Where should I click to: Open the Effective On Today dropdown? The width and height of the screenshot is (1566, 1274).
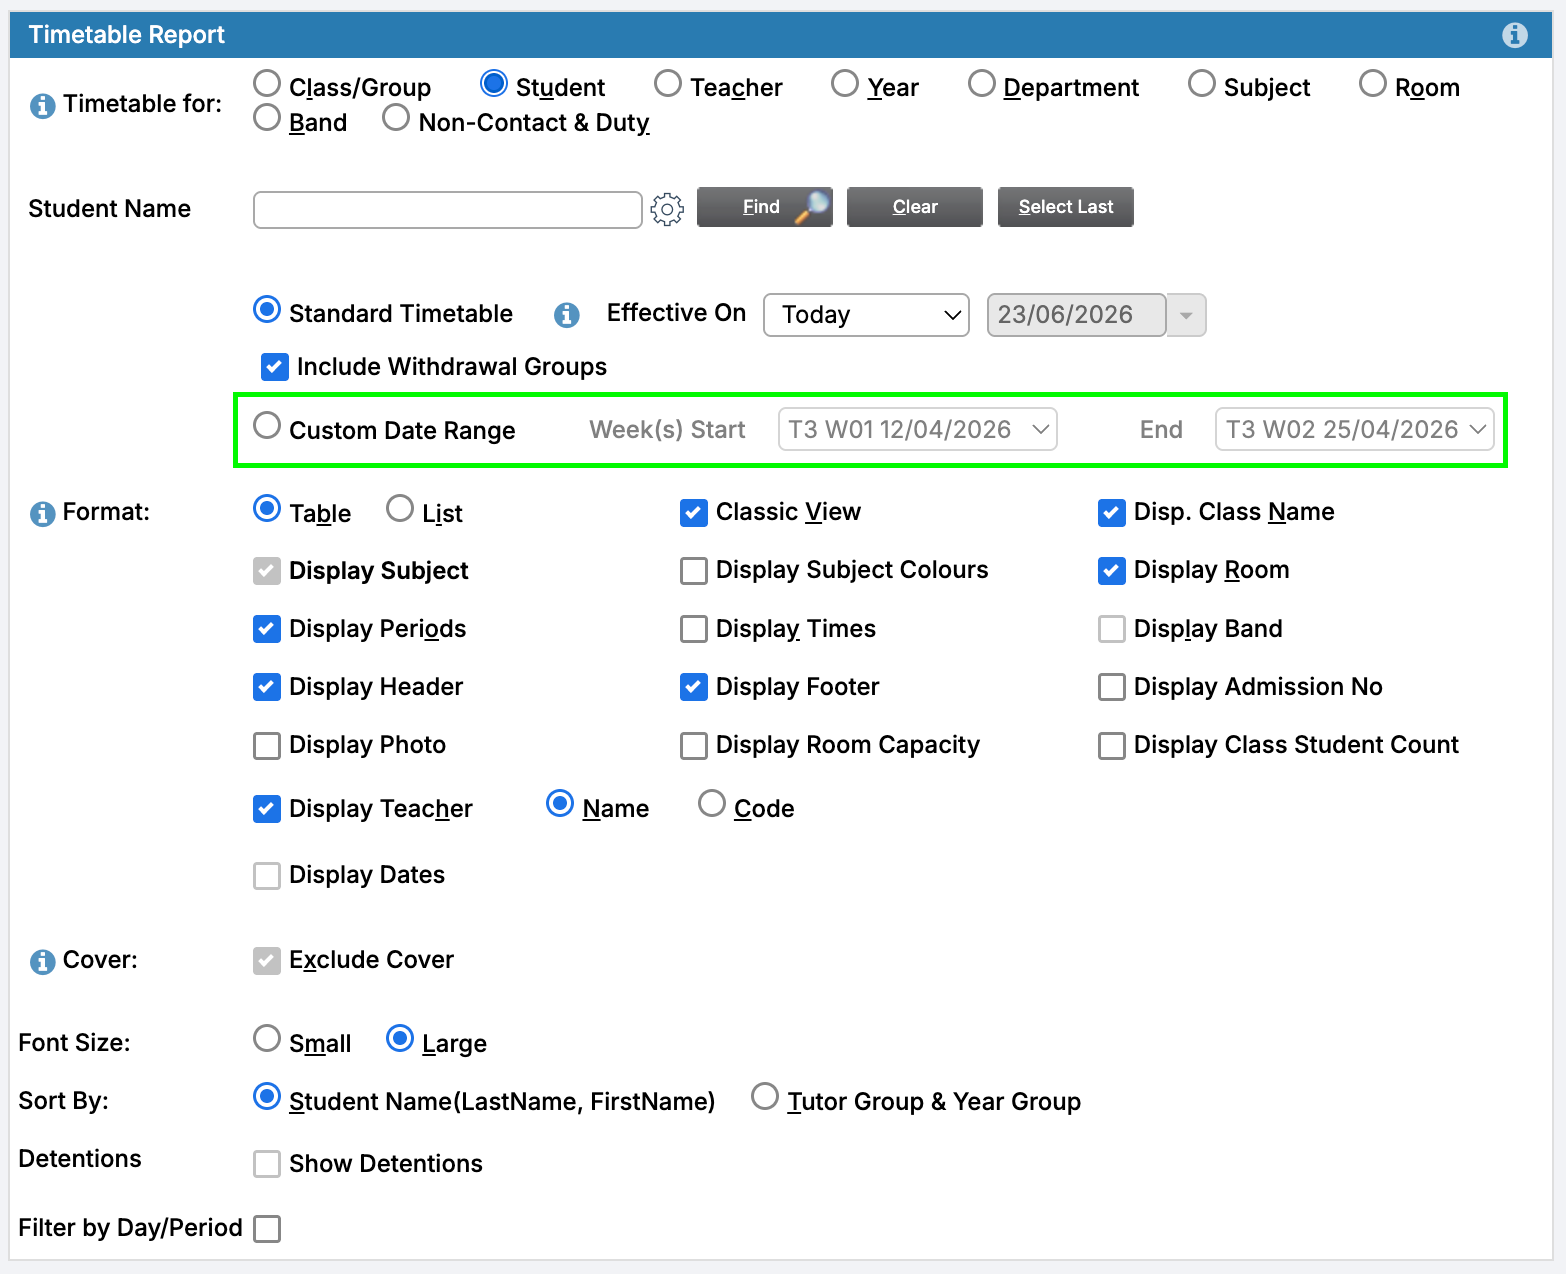[x=866, y=315]
